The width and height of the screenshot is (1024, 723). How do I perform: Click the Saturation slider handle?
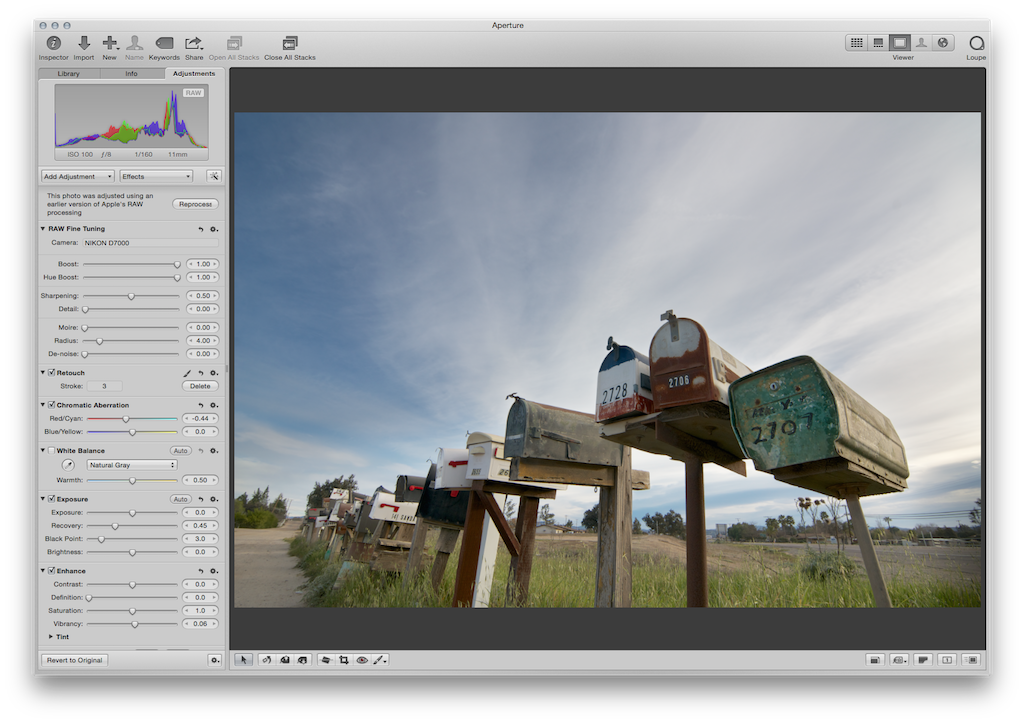(133, 611)
